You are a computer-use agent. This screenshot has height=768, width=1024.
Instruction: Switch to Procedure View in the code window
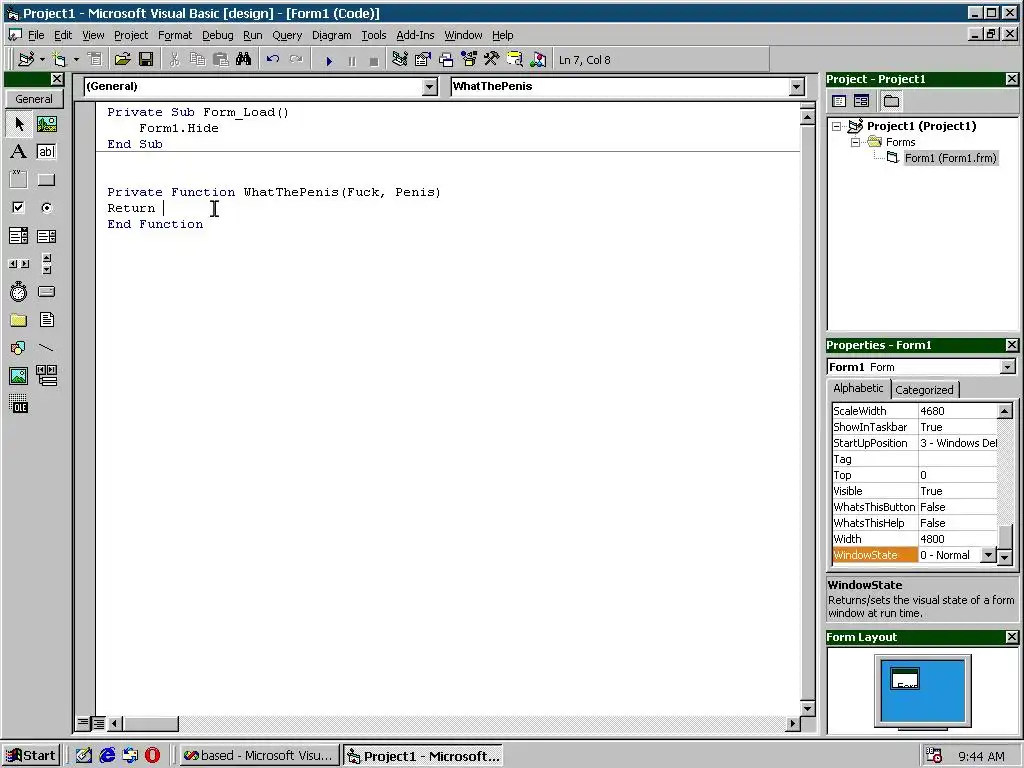coord(83,724)
